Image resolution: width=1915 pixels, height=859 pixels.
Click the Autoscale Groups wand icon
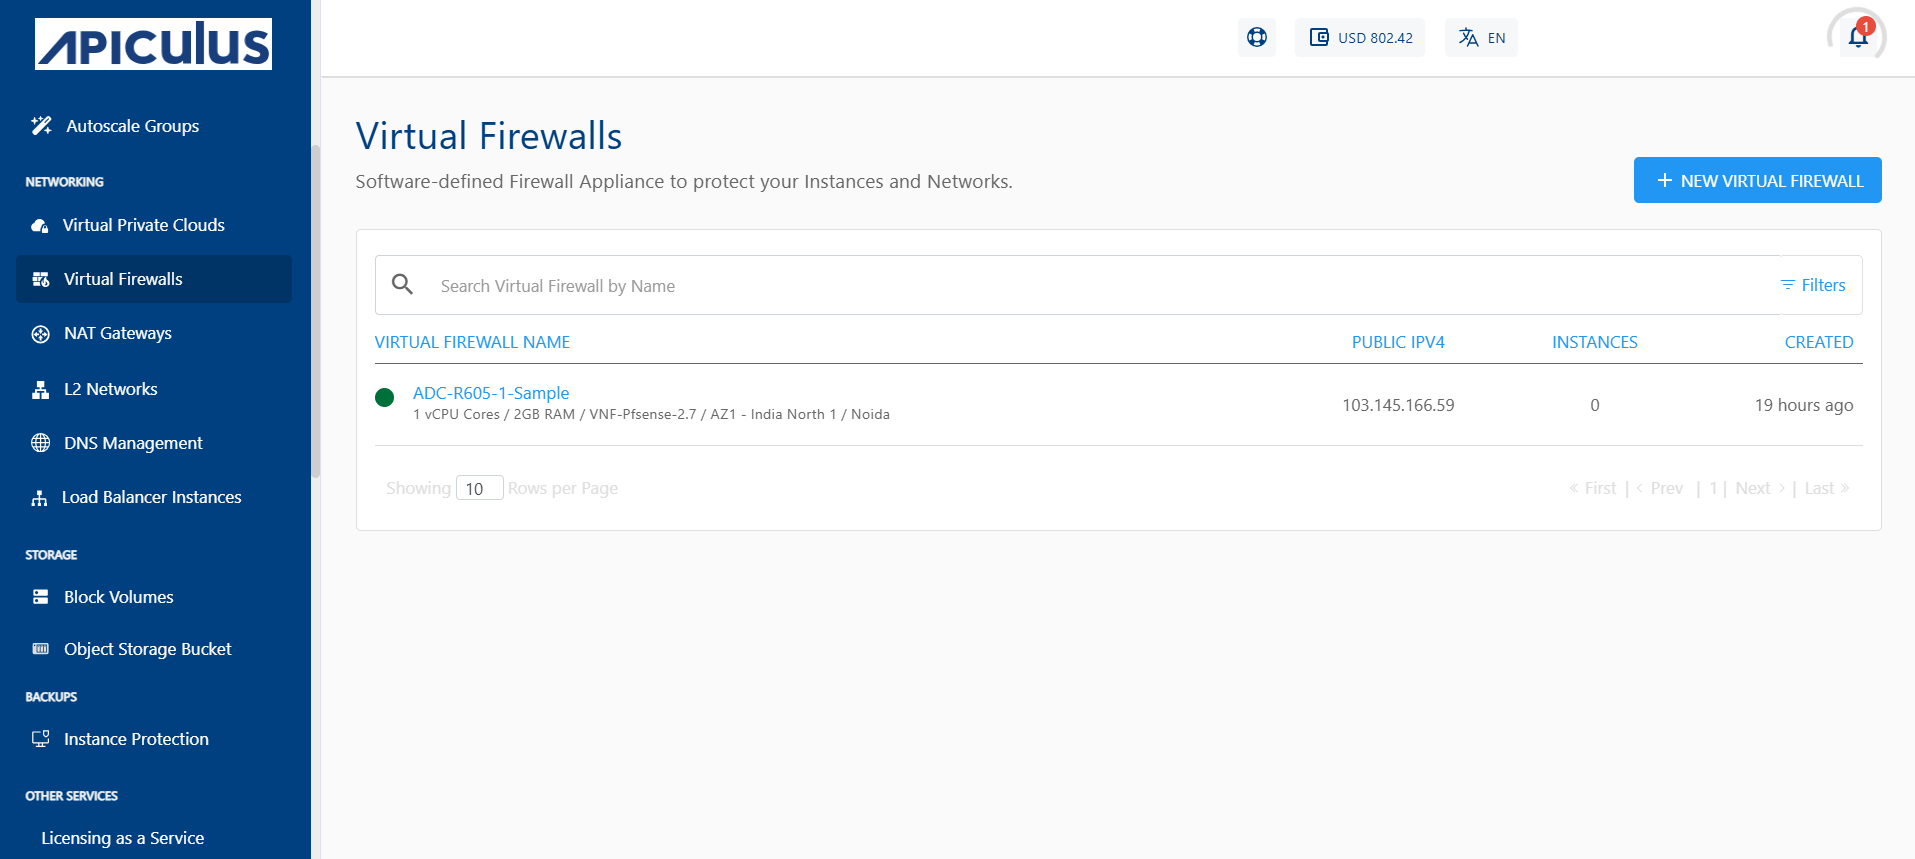(x=41, y=125)
